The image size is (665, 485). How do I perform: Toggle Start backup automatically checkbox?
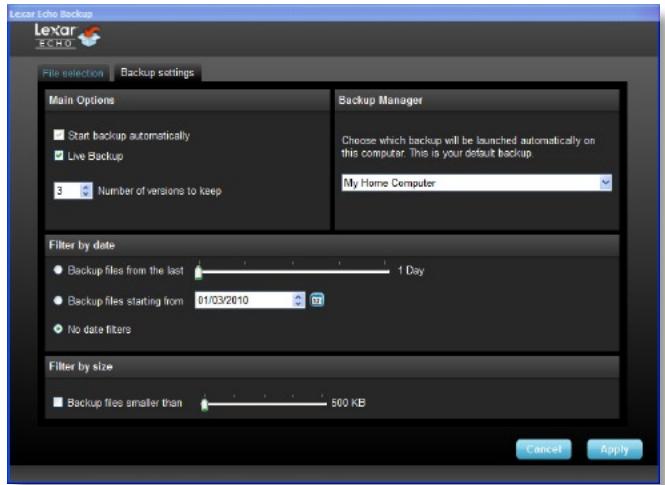(x=59, y=135)
